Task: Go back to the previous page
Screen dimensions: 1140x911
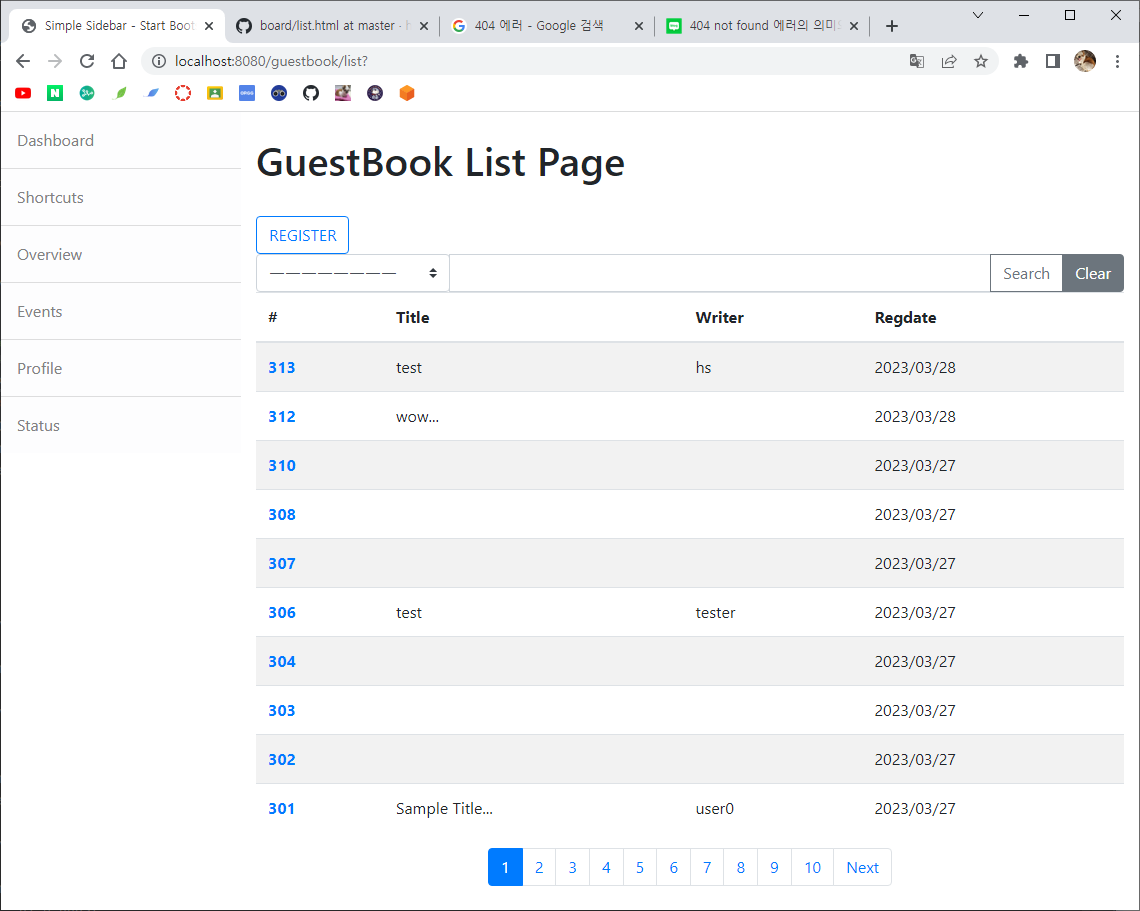Action: click(x=23, y=61)
